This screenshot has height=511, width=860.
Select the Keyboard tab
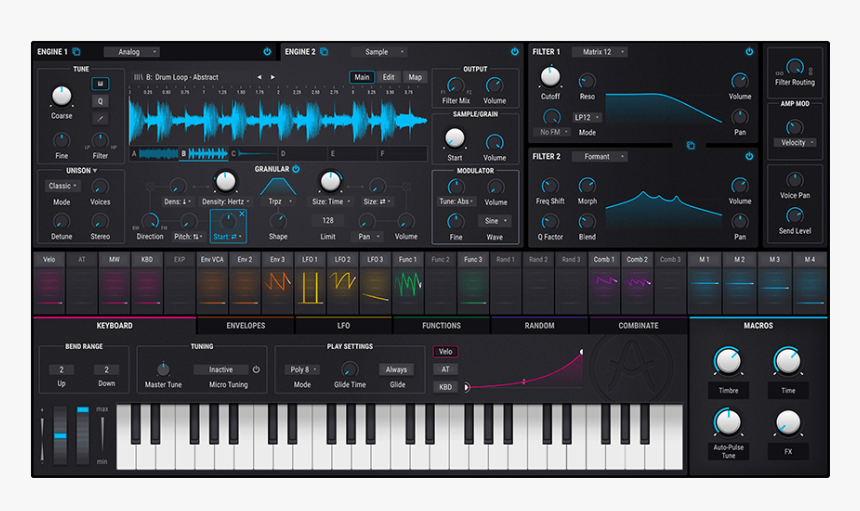[114, 326]
